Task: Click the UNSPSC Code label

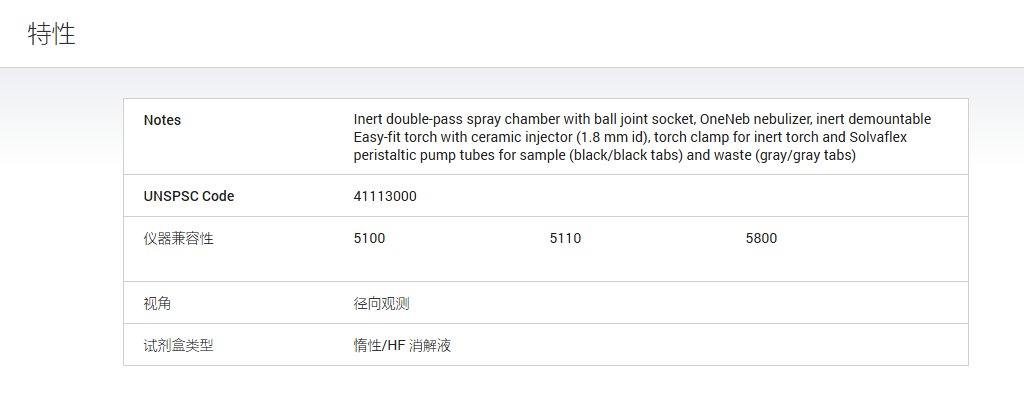Action: (x=189, y=196)
